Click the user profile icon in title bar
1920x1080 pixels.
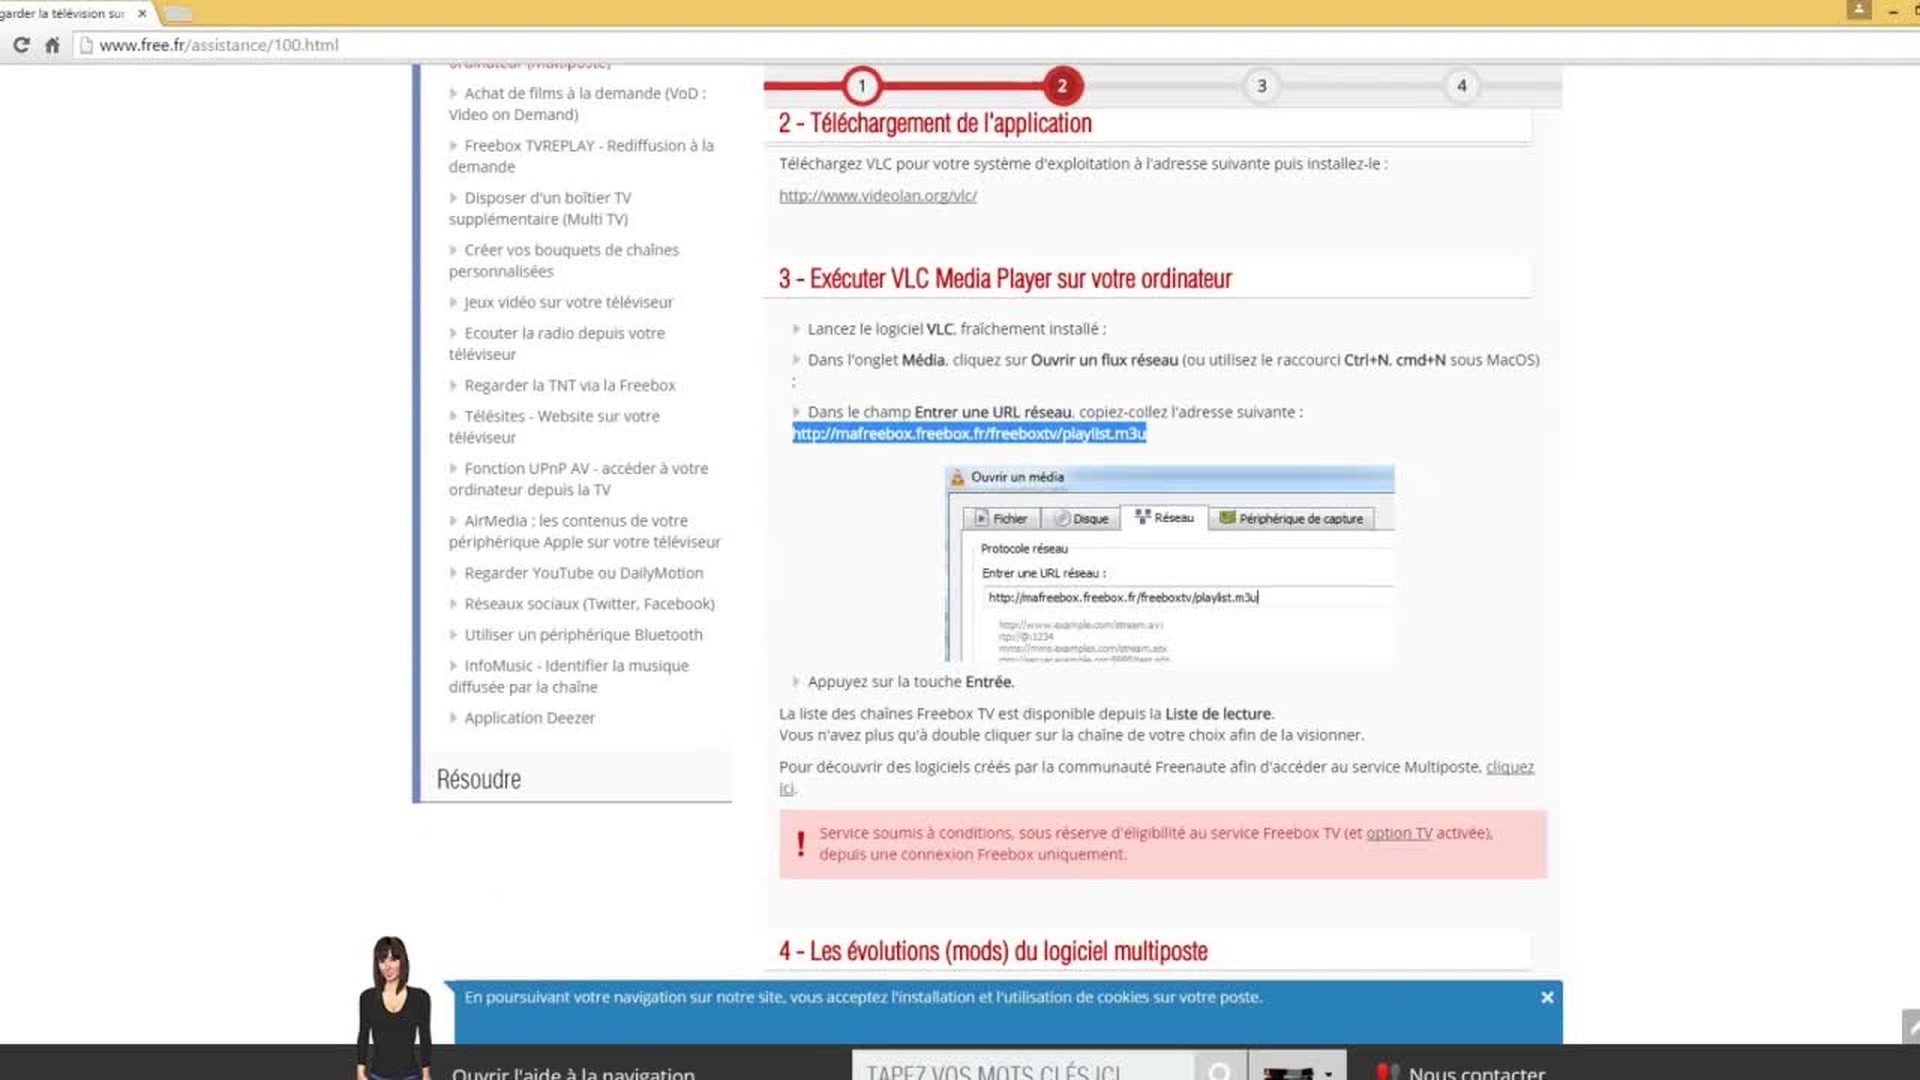click(x=1858, y=10)
